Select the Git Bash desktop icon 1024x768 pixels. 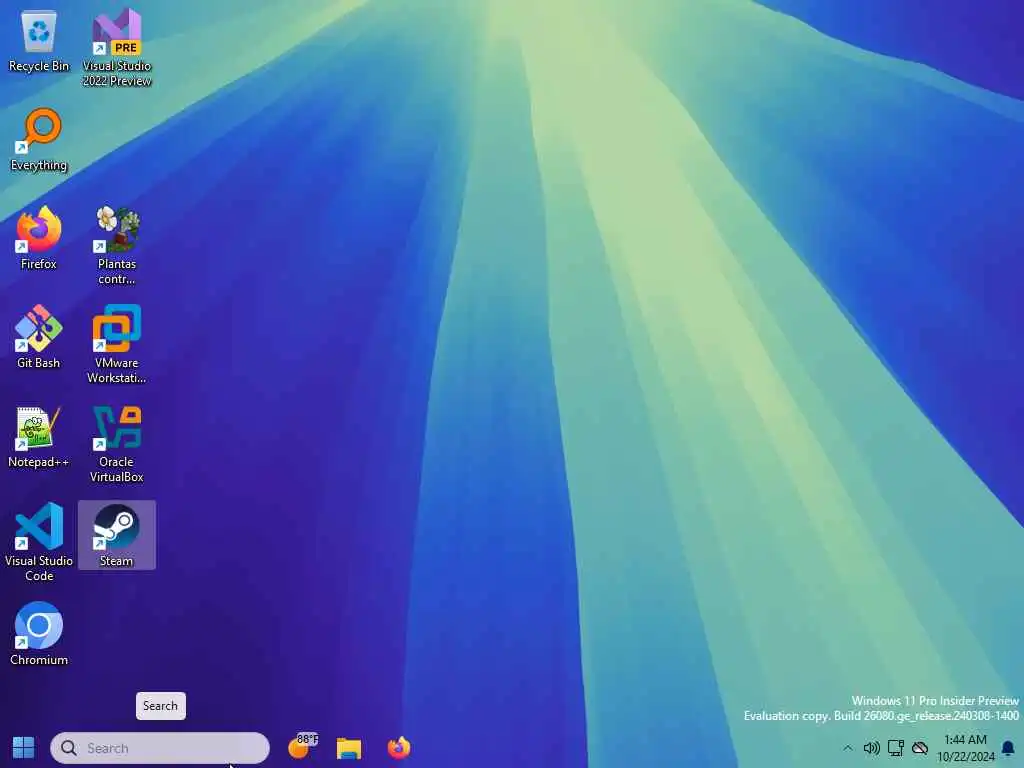(x=39, y=338)
